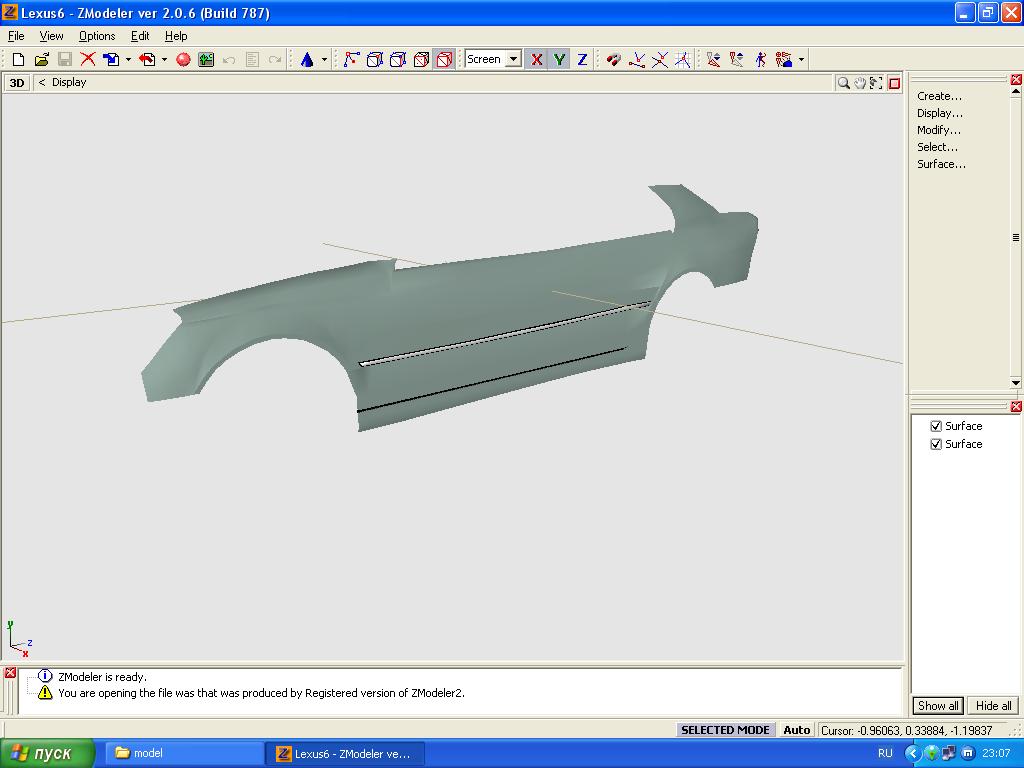
Task: Open the Screen coordinate system dropdown
Action: [x=513, y=60]
